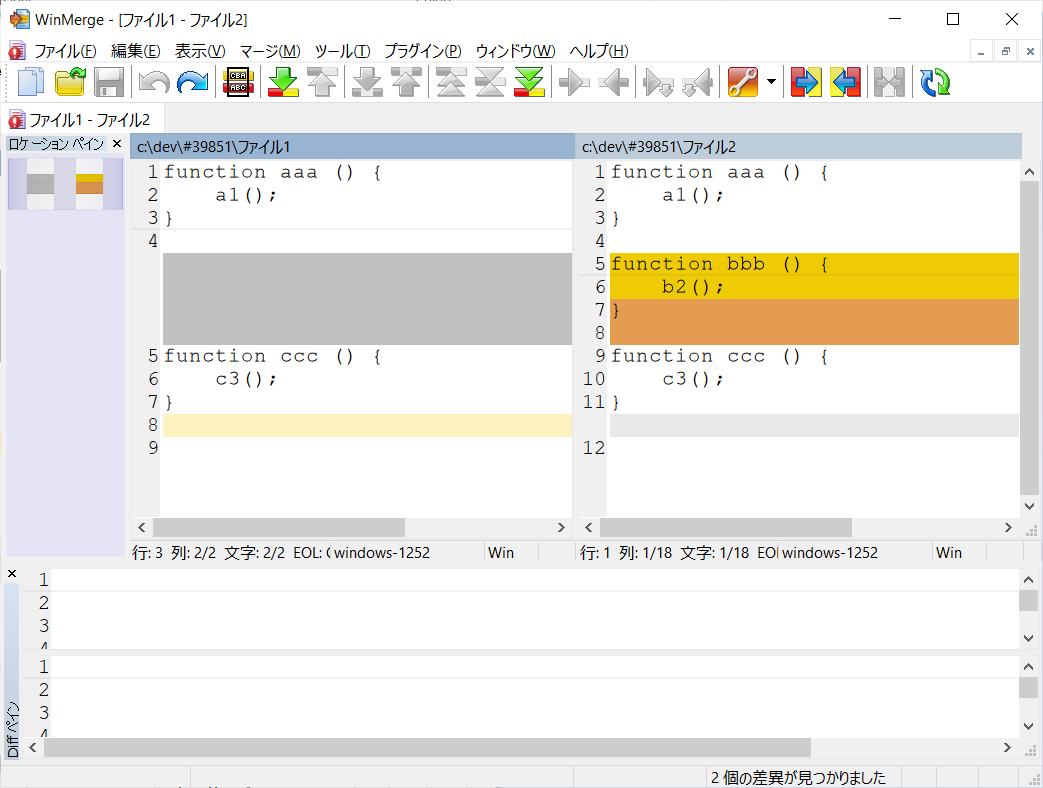Click the location pane difference map thumbnail

[x=65, y=185]
